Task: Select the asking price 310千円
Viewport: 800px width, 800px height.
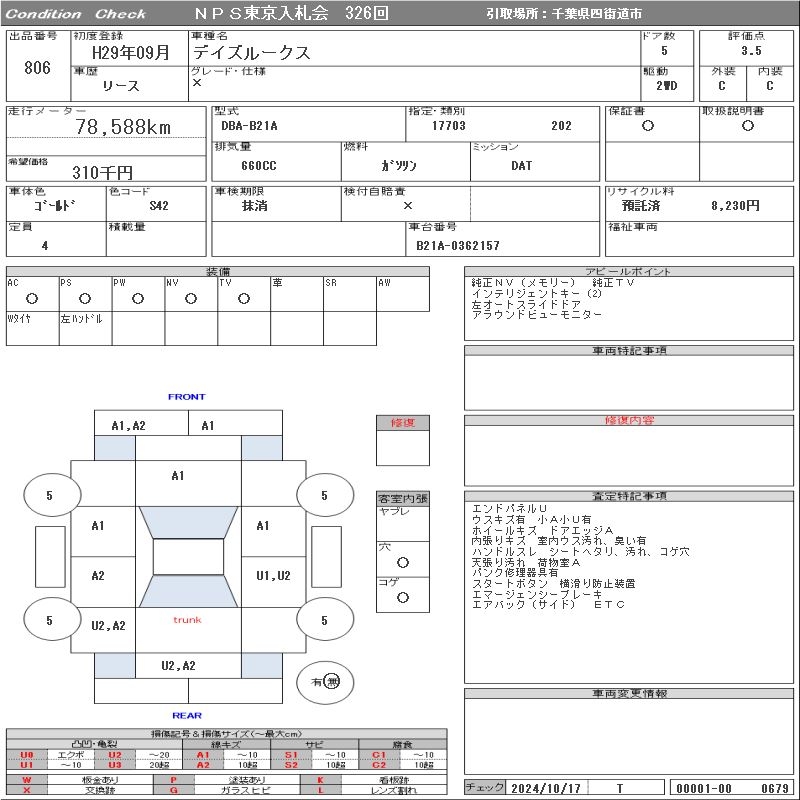Action: coord(102,172)
